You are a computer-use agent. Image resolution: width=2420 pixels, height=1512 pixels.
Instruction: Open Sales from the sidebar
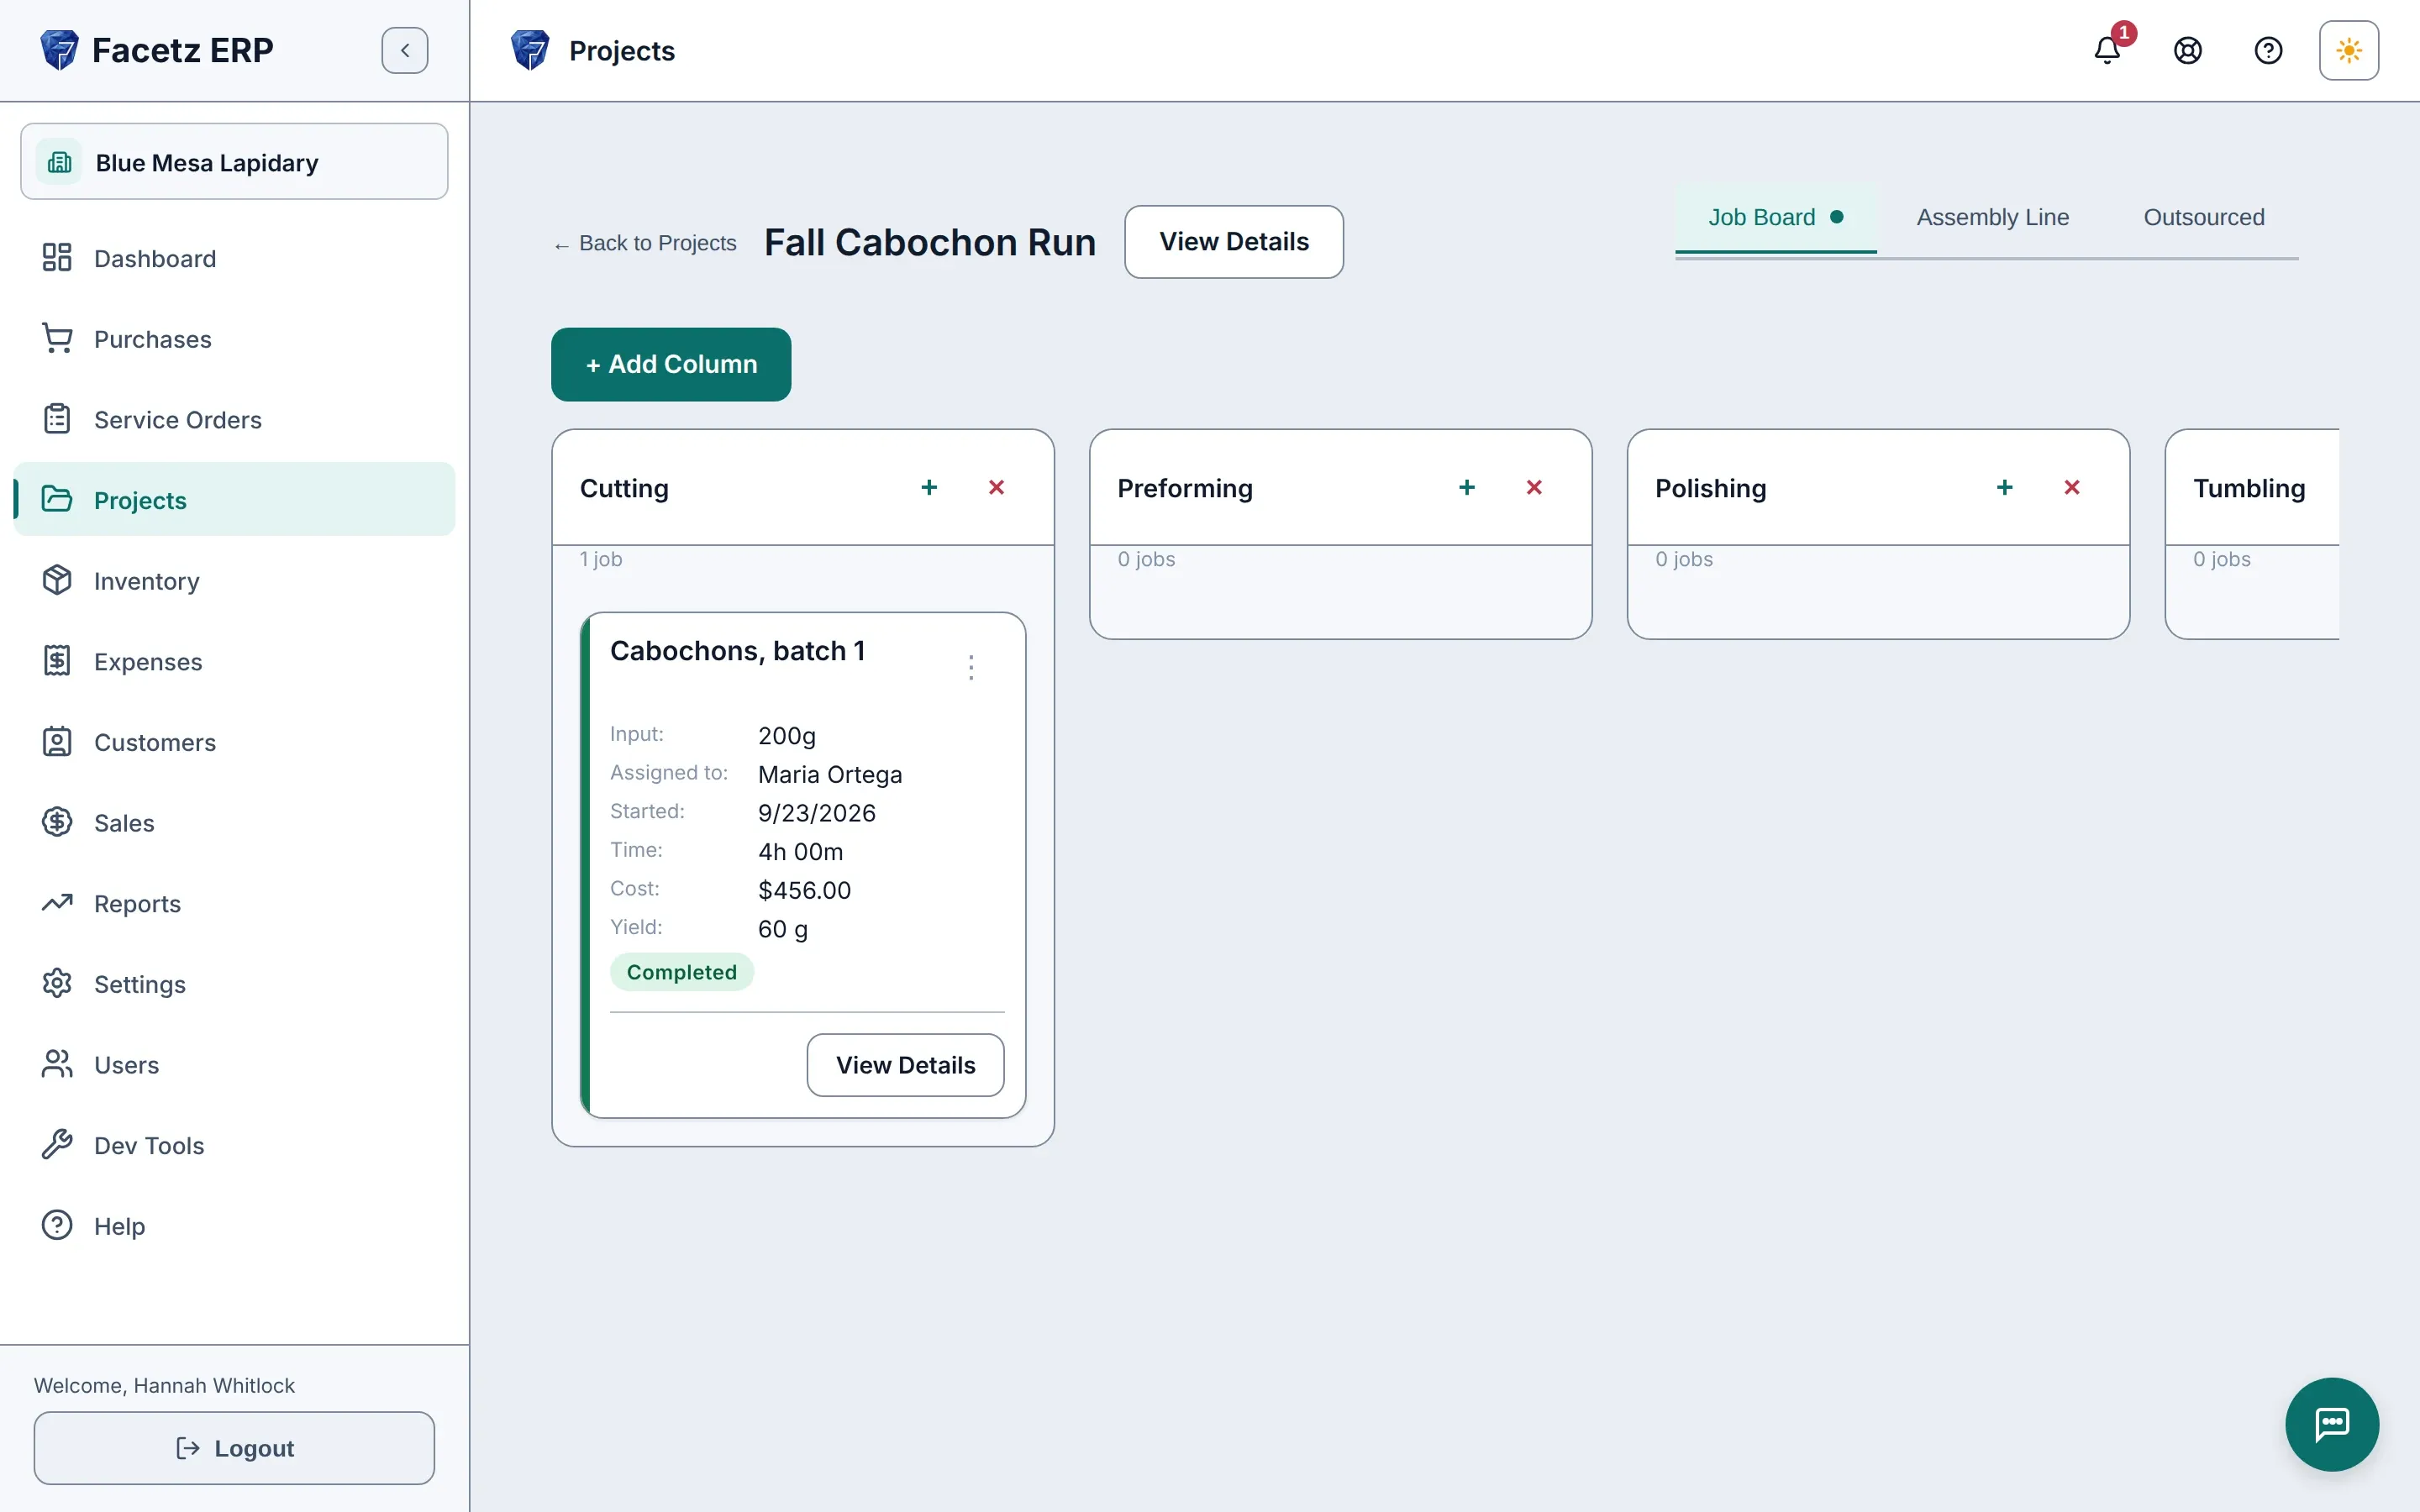pos(234,823)
